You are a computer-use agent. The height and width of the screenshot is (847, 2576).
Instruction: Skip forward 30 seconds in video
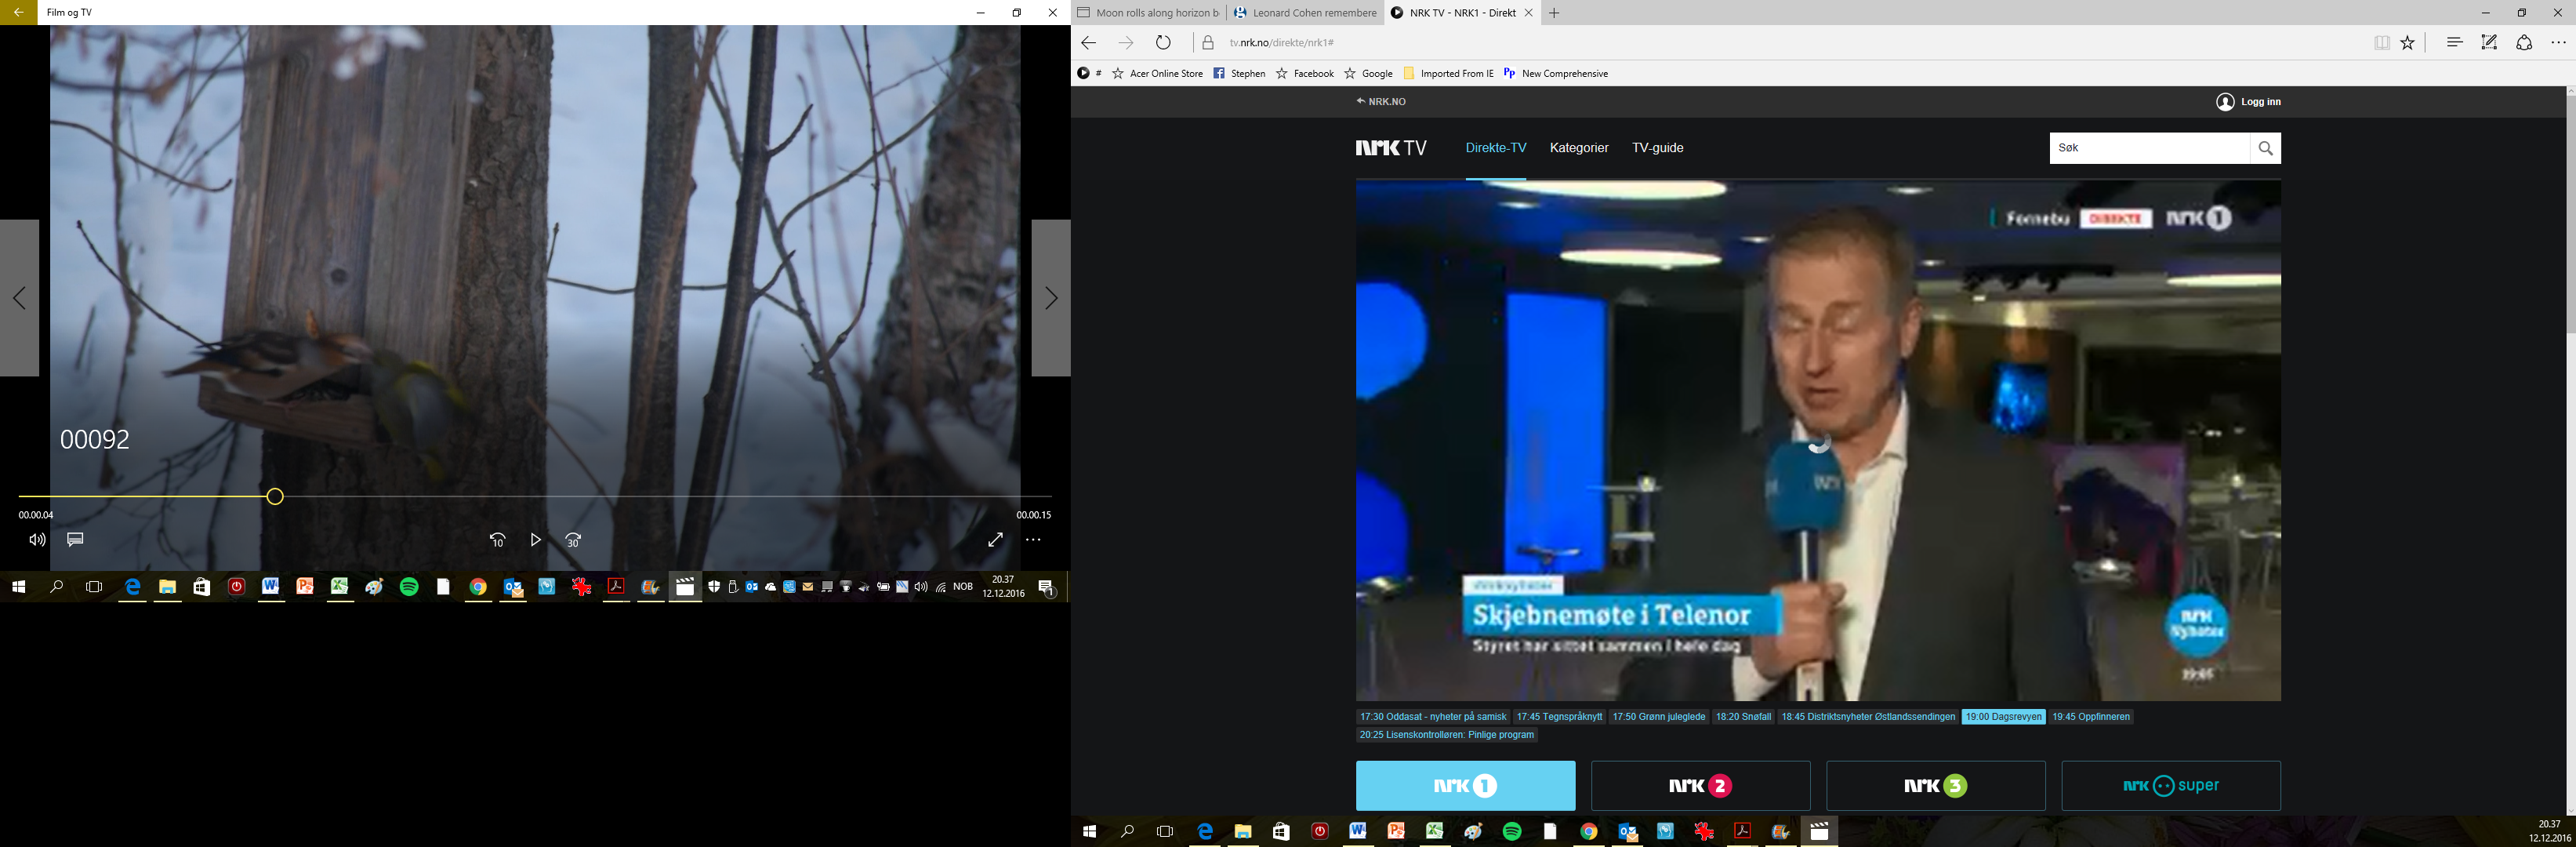[x=573, y=540]
